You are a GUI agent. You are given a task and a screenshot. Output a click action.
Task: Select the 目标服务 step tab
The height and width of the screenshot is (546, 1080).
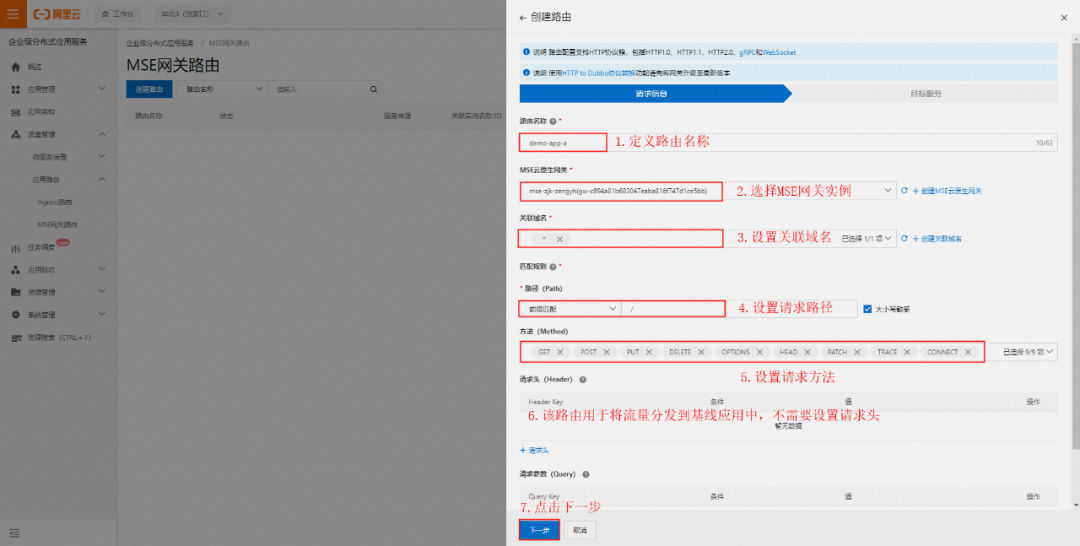tap(926, 94)
